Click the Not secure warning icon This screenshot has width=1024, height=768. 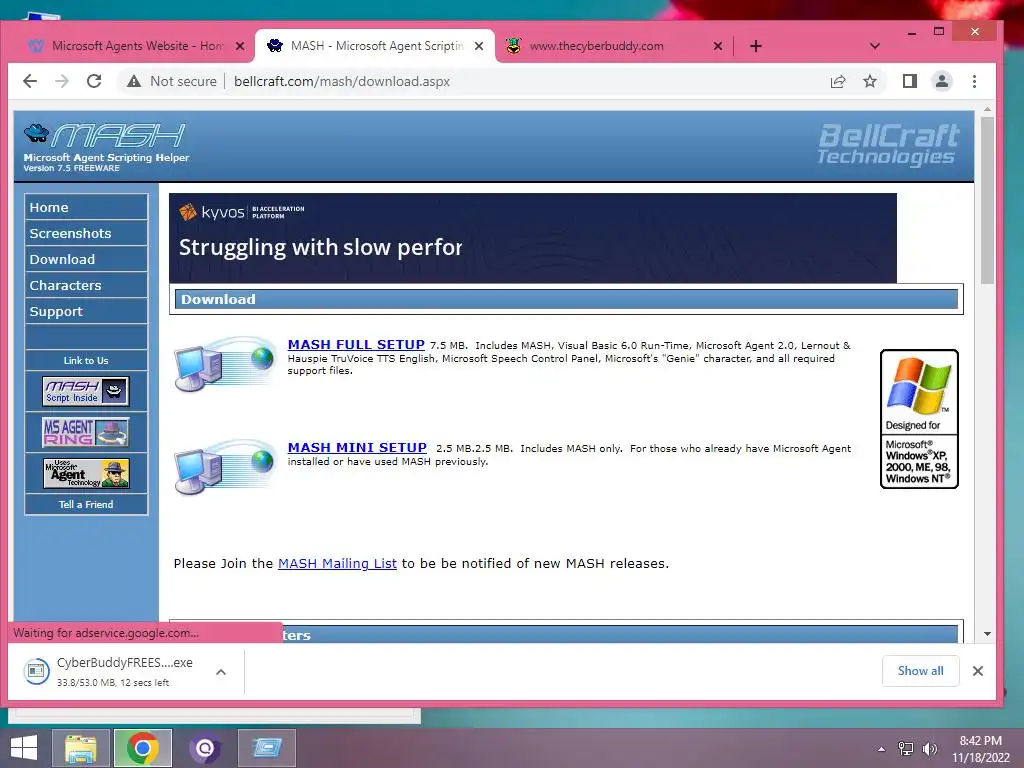[134, 81]
